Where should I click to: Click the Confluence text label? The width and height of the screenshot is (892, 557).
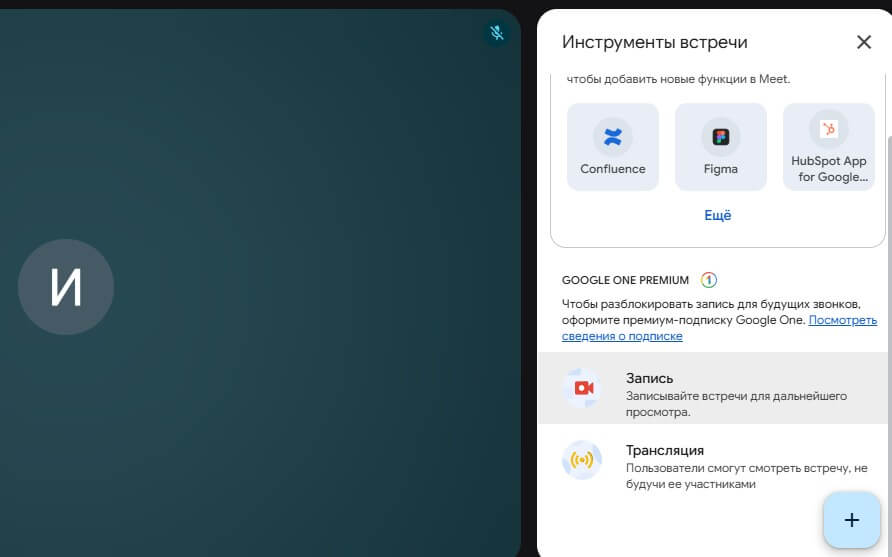613,169
